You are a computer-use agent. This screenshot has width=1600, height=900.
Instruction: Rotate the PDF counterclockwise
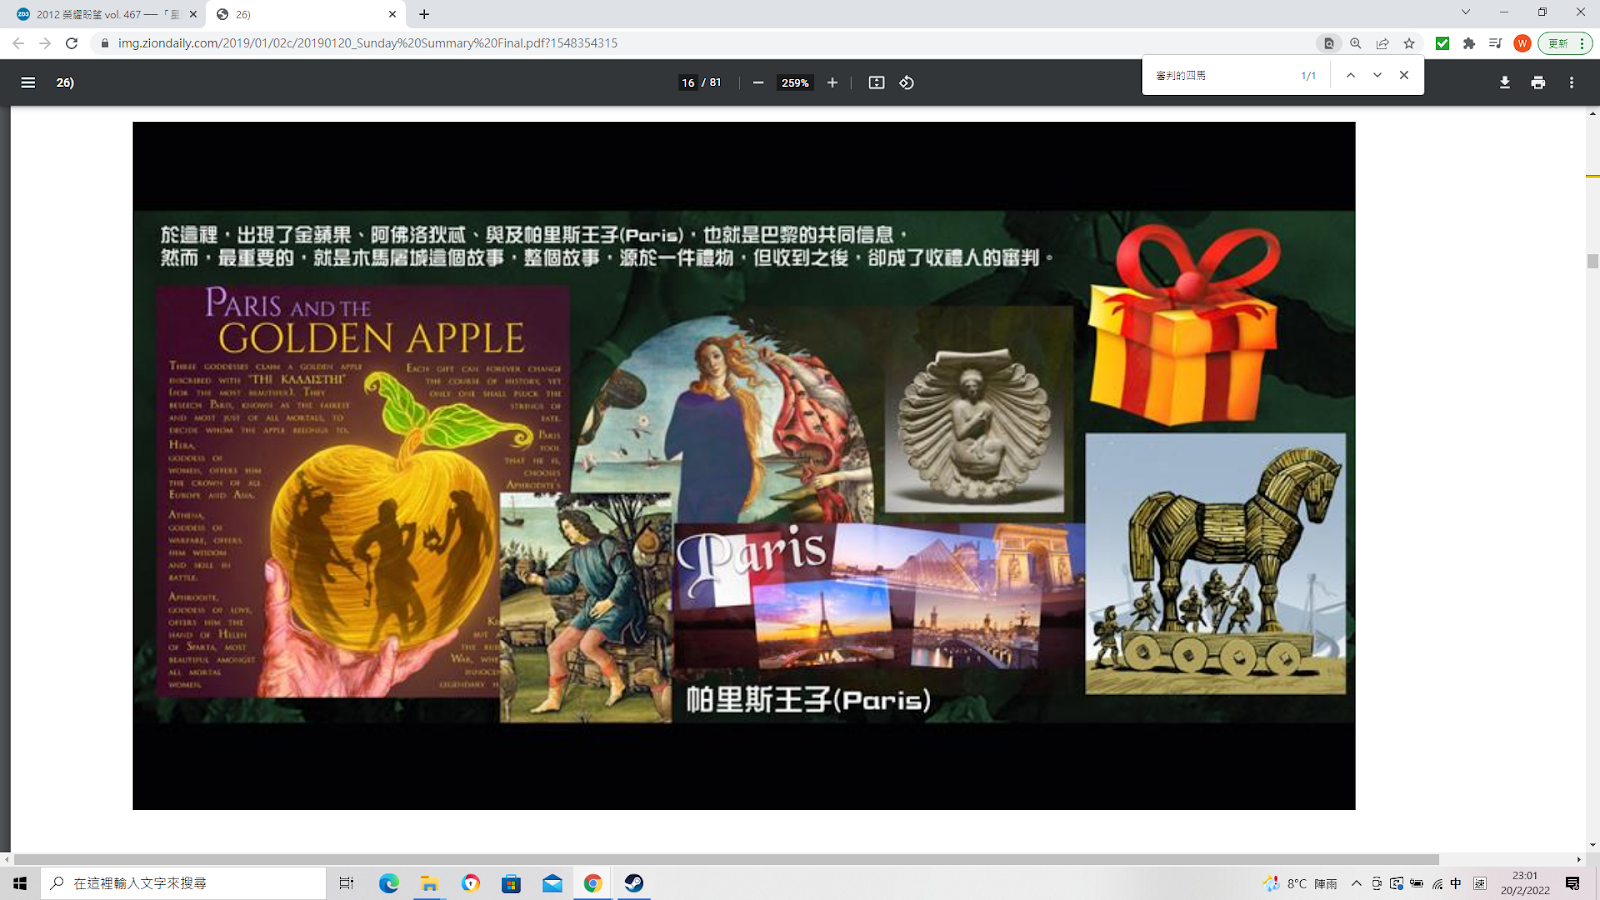(907, 83)
